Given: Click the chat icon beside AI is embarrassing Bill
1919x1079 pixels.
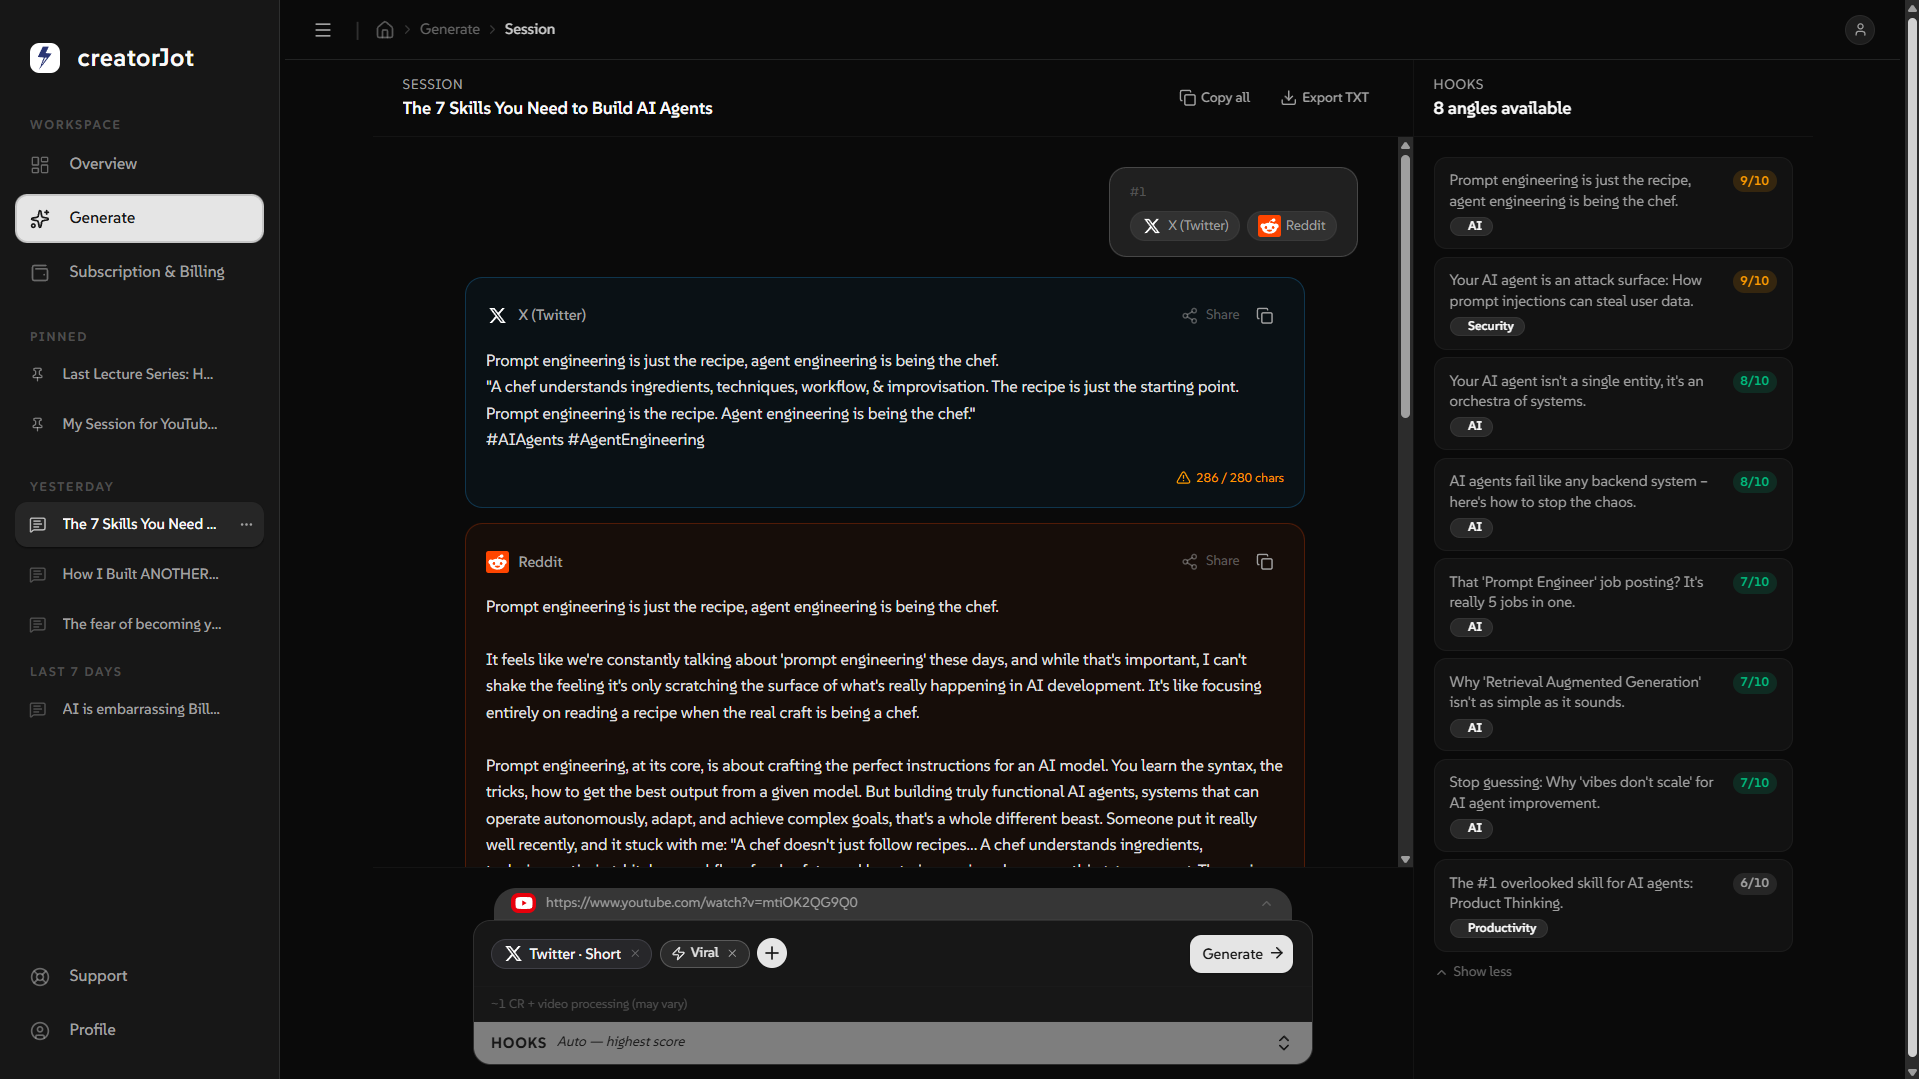Looking at the screenshot, I should (x=38, y=710).
